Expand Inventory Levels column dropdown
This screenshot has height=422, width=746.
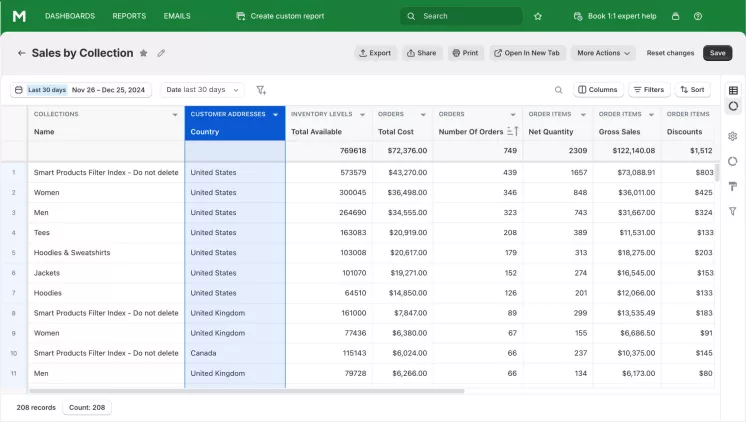pos(362,115)
